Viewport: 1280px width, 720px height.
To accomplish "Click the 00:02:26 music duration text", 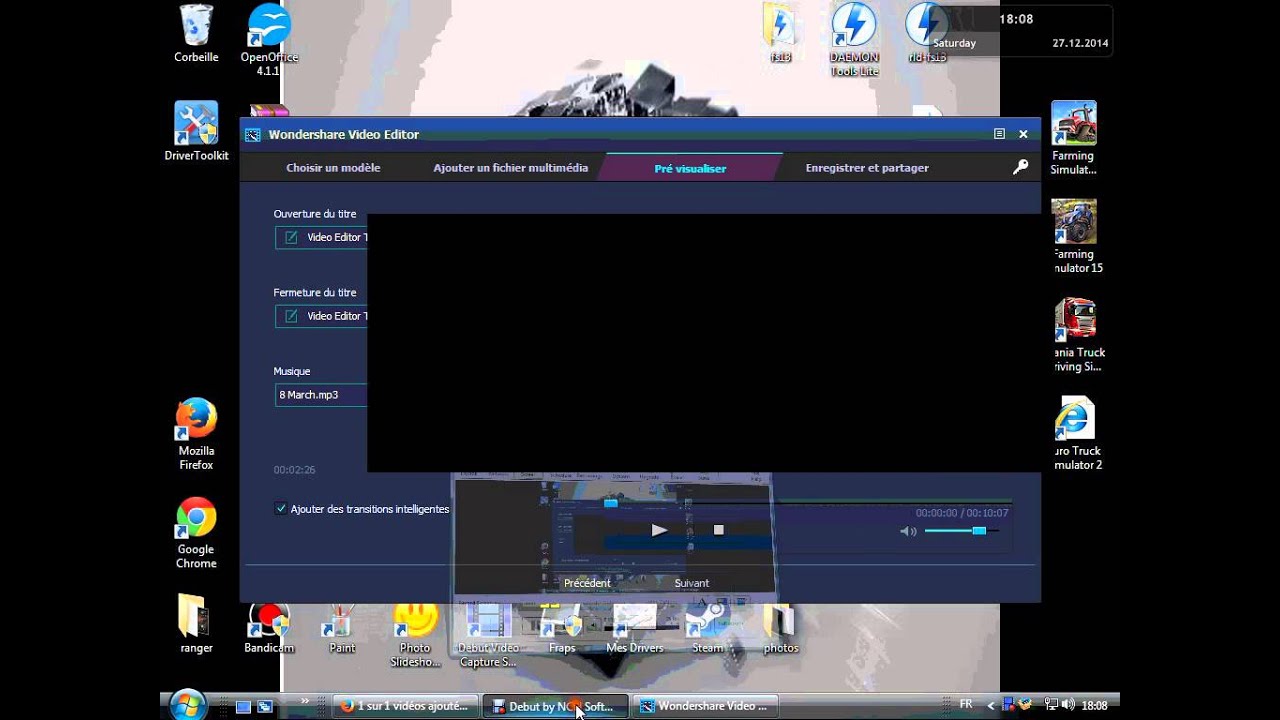I will tap(294, 470).
